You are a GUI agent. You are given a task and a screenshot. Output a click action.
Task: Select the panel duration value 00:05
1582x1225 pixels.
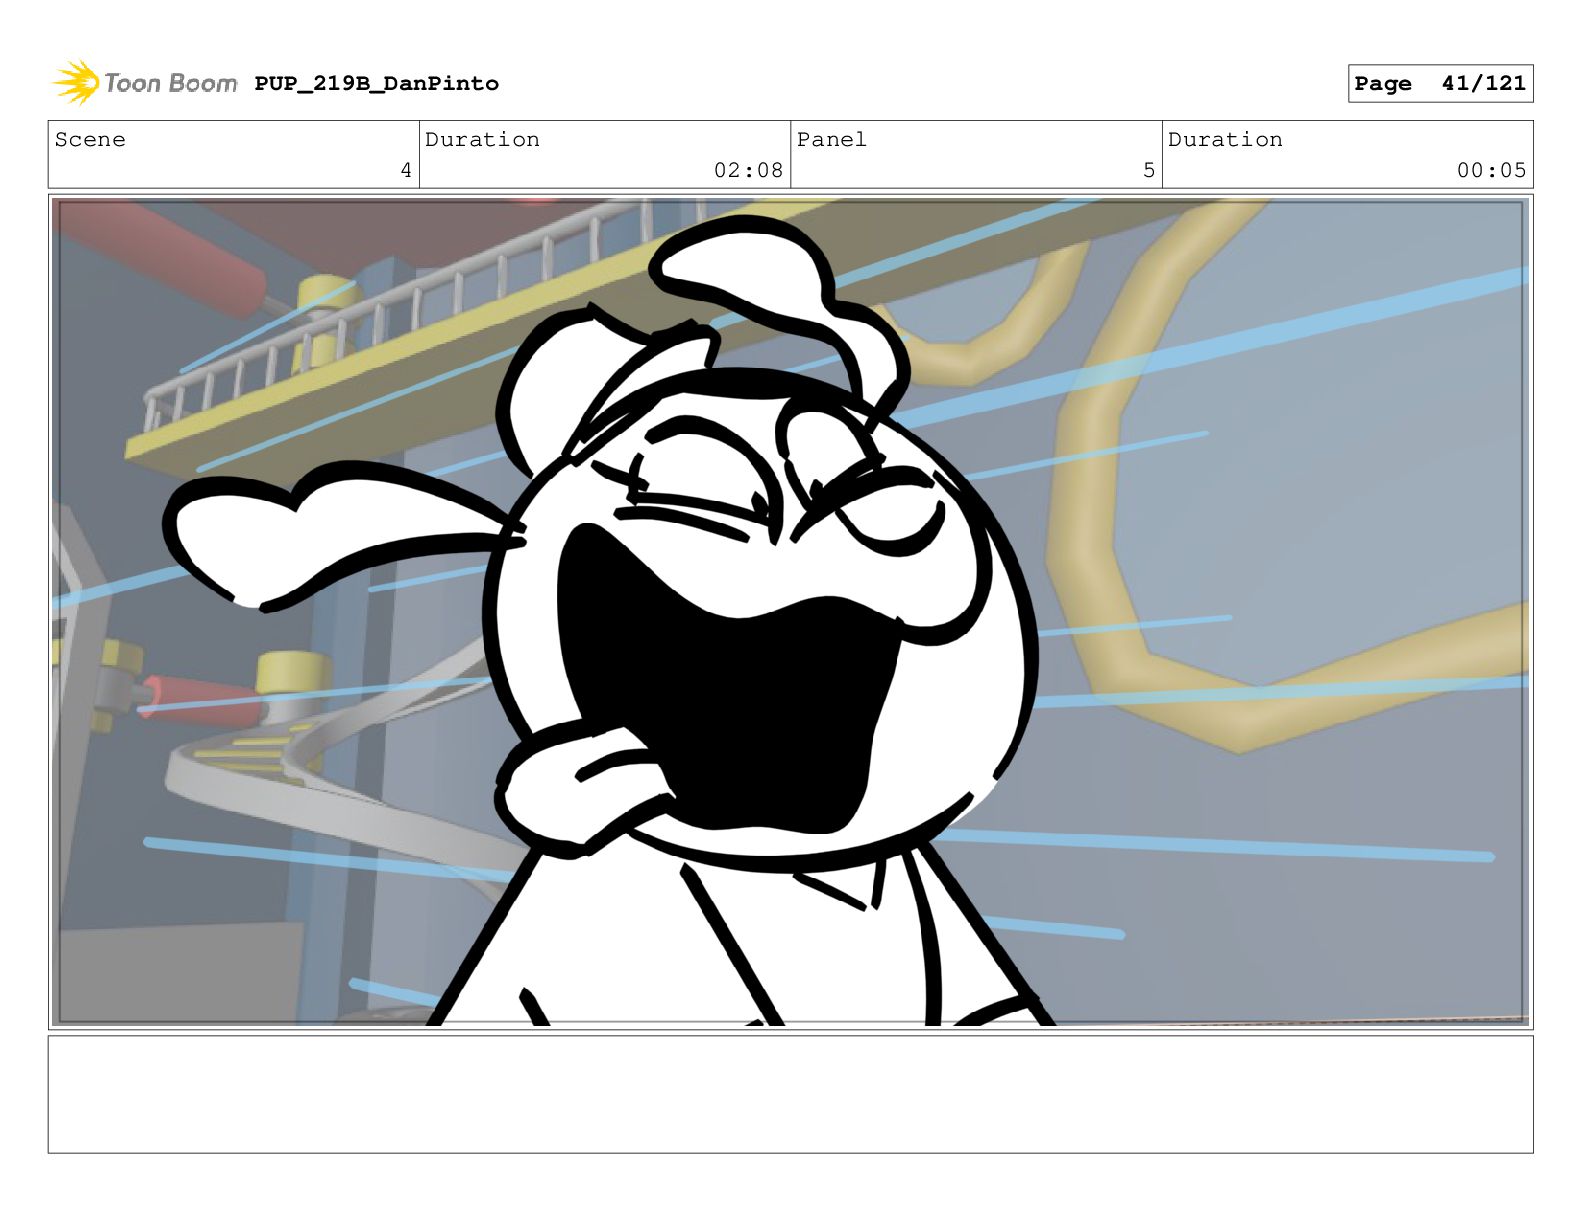[1491, 170]
